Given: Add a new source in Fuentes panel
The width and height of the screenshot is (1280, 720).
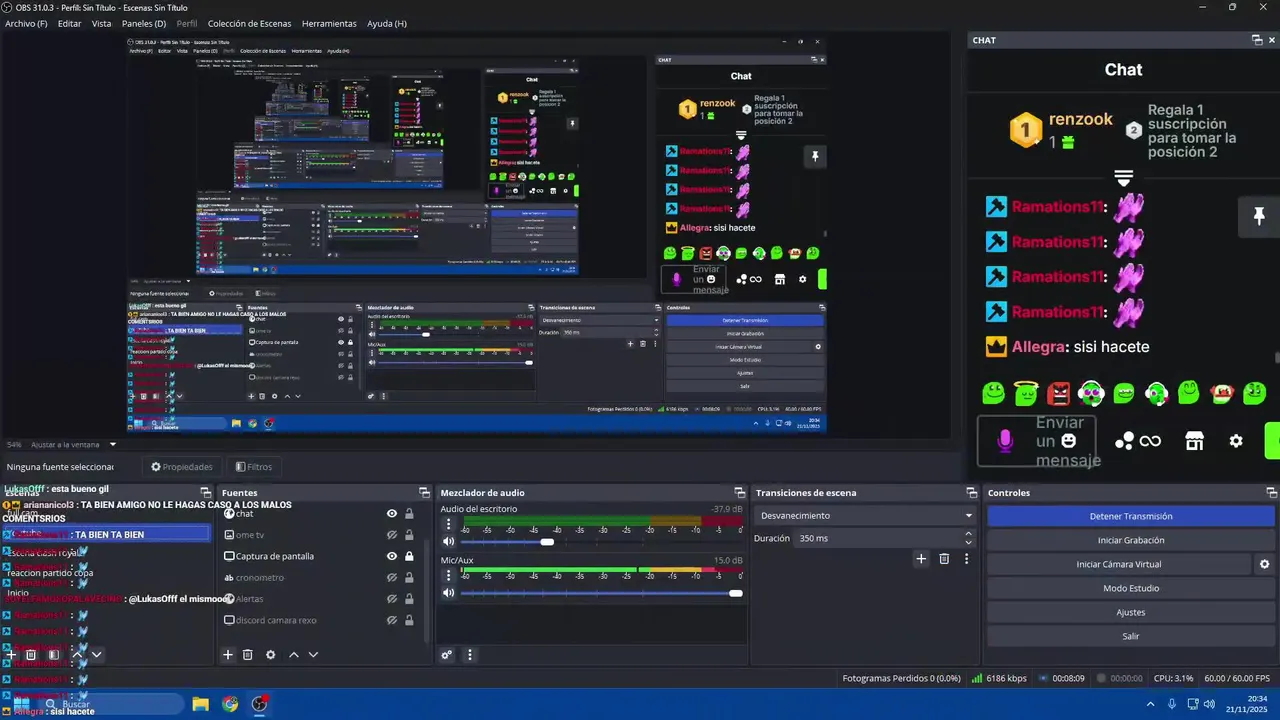Looking at the screenshot, I should pos(228,655).
